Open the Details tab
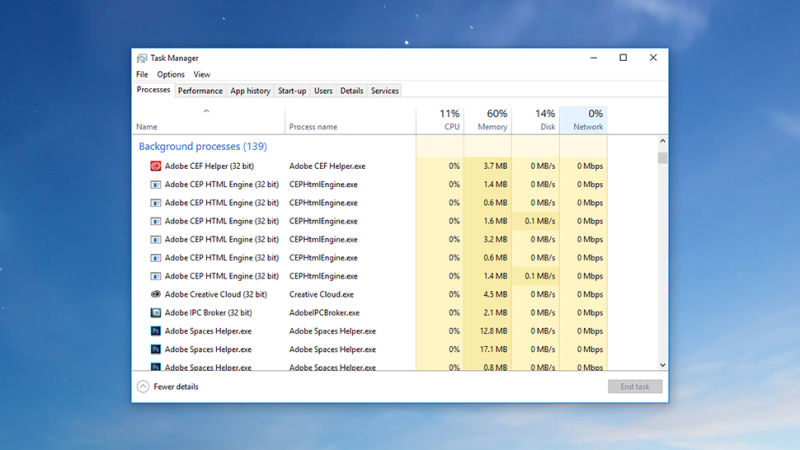This screenshot has height=450, width=800. click(352, 91)
